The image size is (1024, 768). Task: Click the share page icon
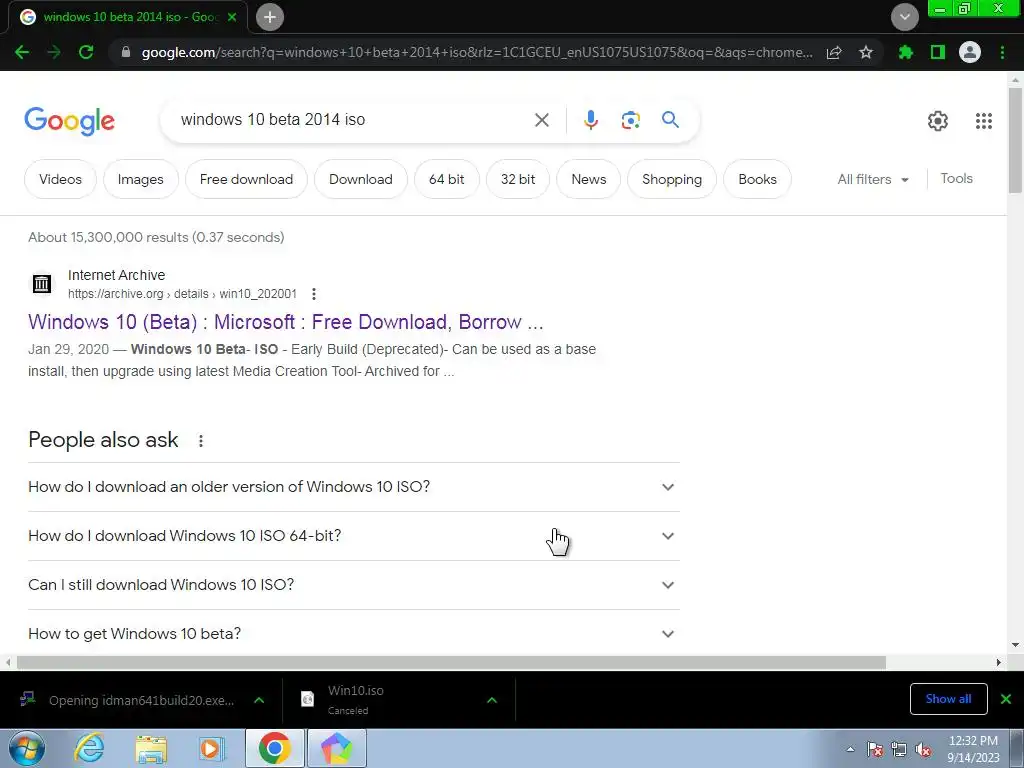point(834,53)
